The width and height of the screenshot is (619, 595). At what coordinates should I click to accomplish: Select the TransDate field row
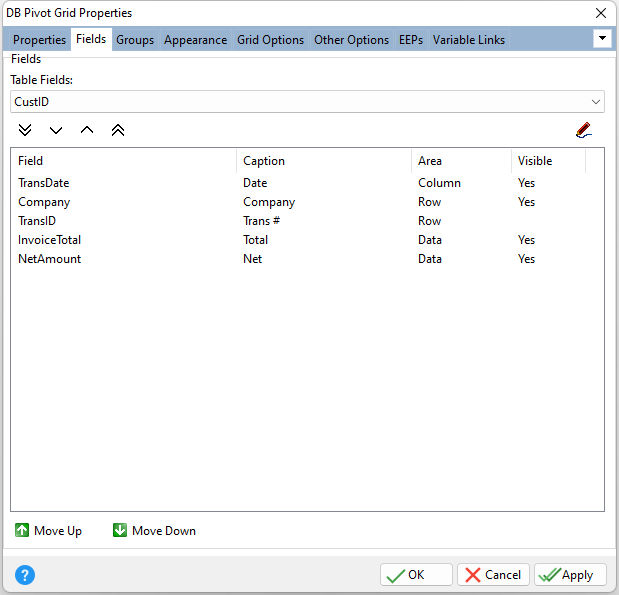[x=307, y=183]
